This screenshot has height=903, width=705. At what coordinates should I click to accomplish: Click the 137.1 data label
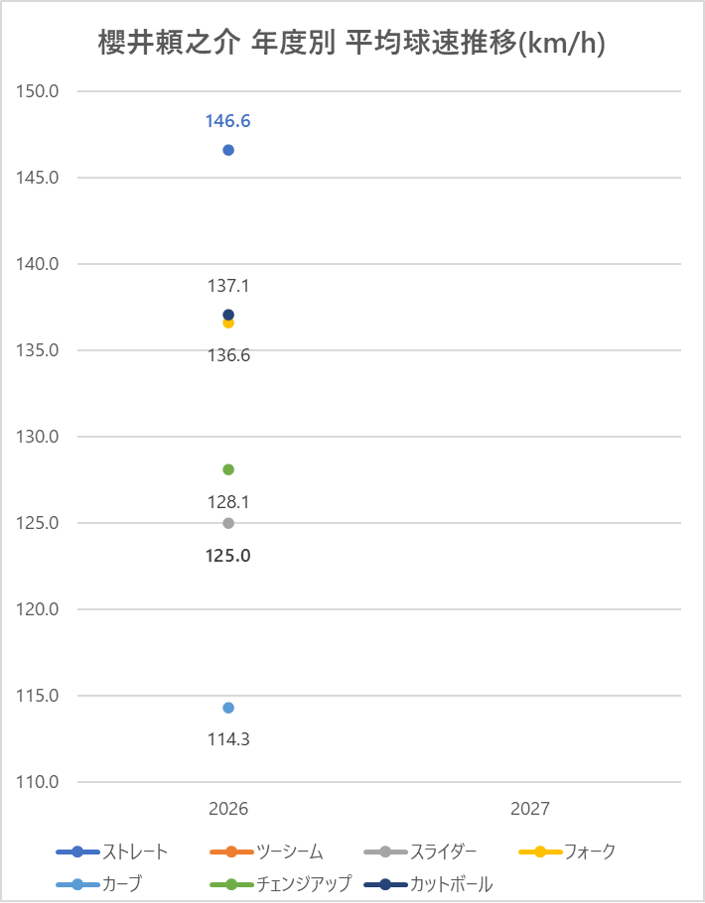[x=228, y=287]
